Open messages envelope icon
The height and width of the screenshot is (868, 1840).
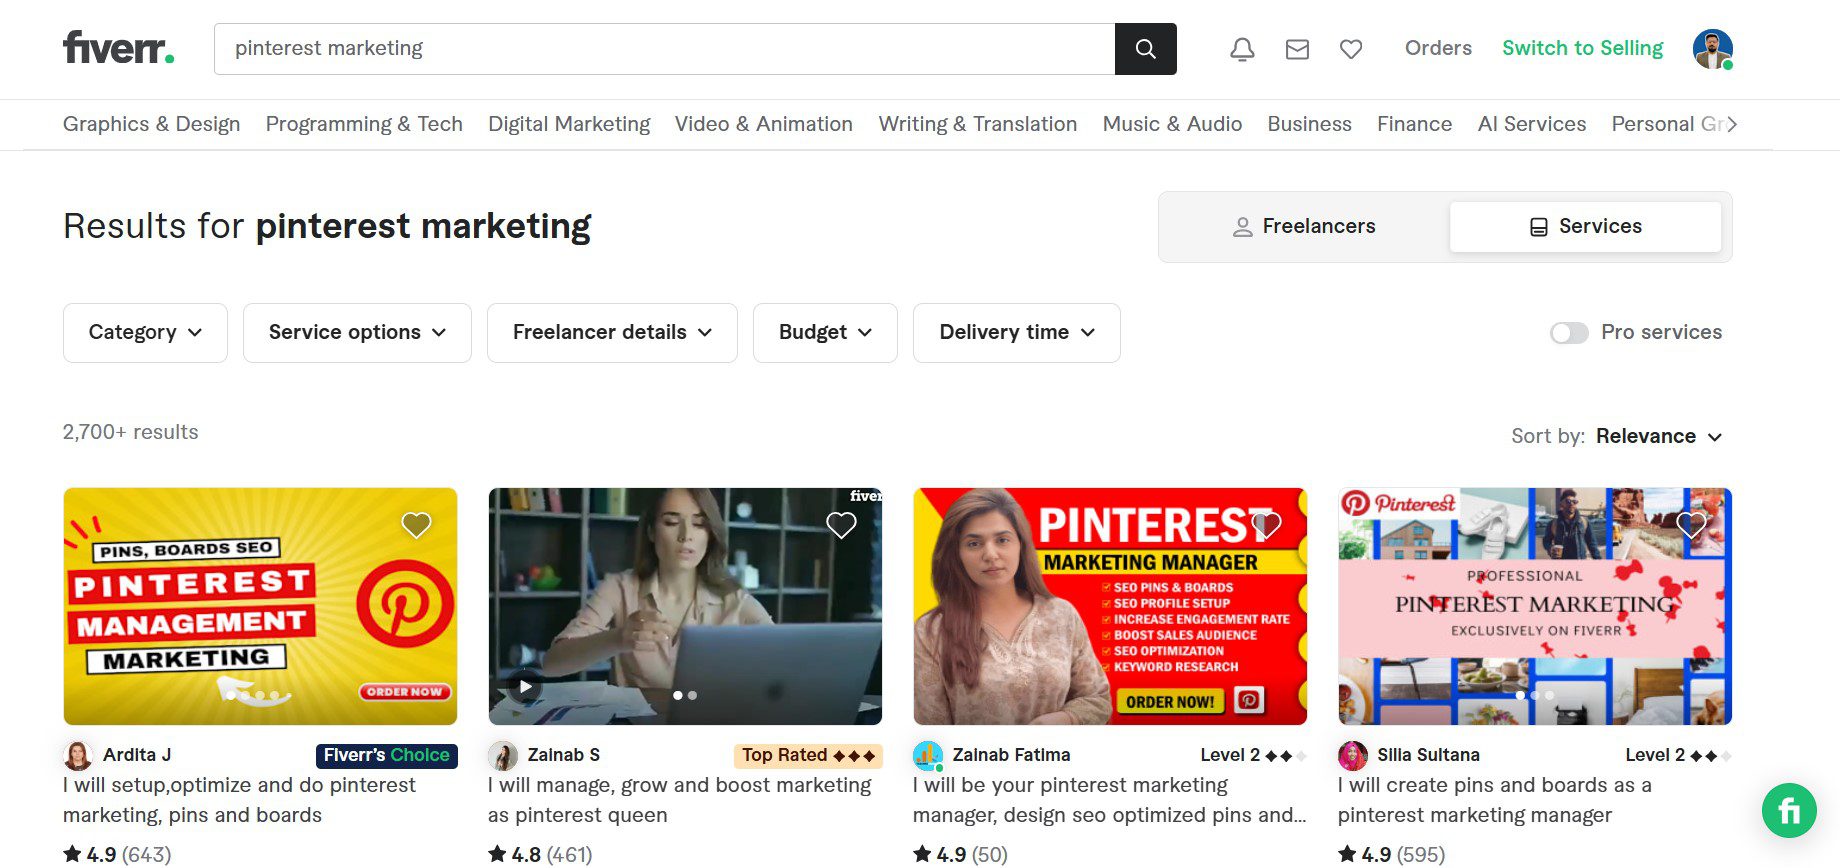[1297, 49]
